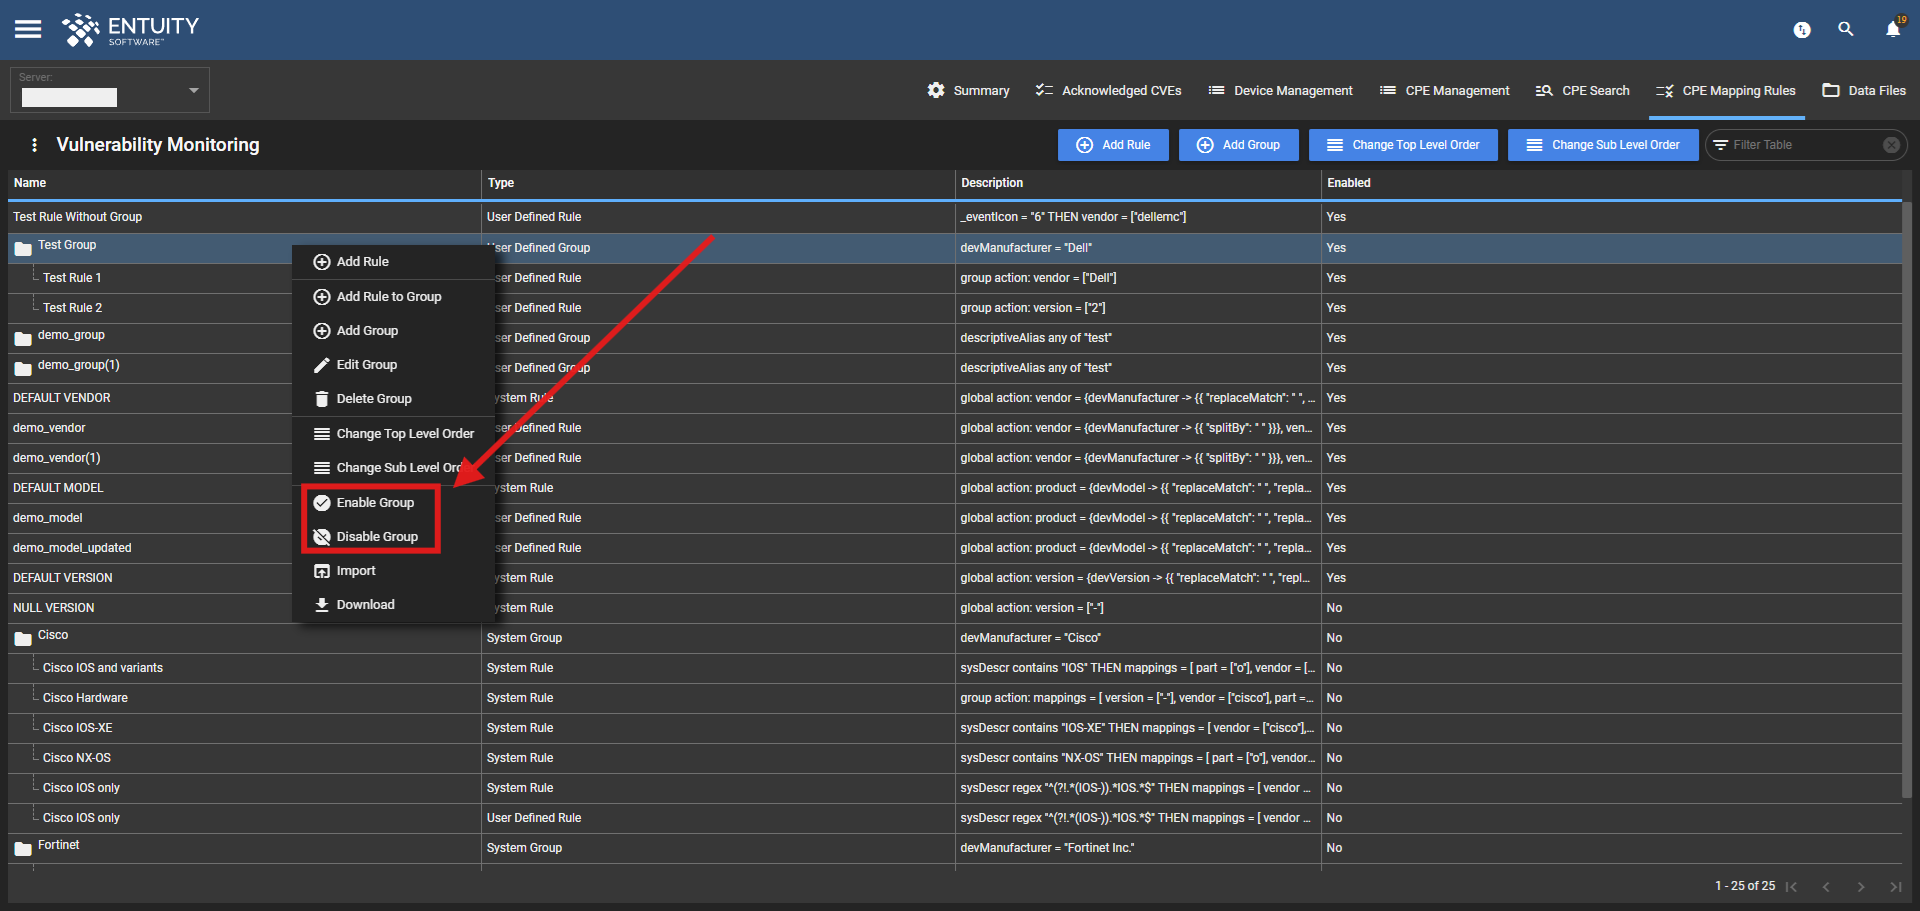
Task: Go to the first page
Action: pos(1791,886)
